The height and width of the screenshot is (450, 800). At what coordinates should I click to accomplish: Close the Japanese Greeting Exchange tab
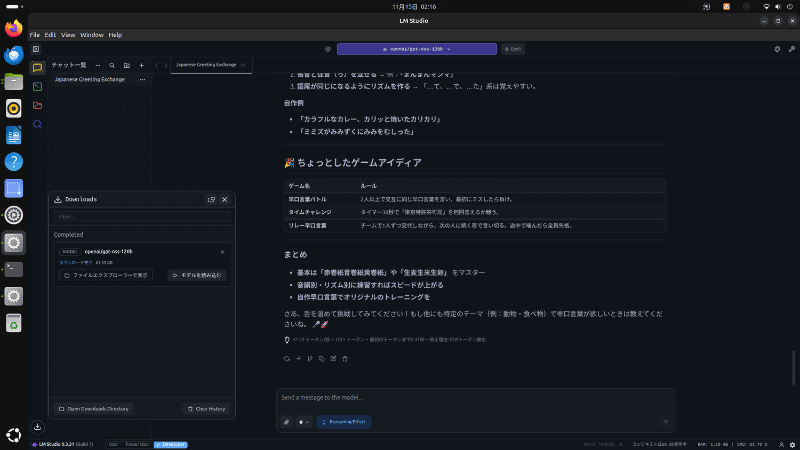tap(243, 65)
